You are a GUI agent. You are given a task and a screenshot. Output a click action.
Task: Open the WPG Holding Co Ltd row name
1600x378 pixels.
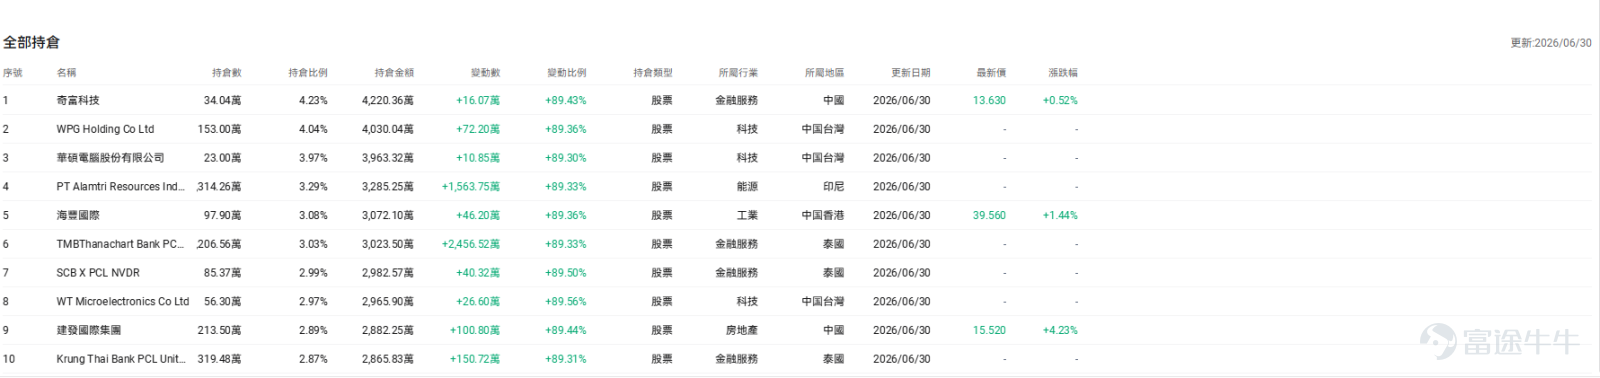(105, 129)
